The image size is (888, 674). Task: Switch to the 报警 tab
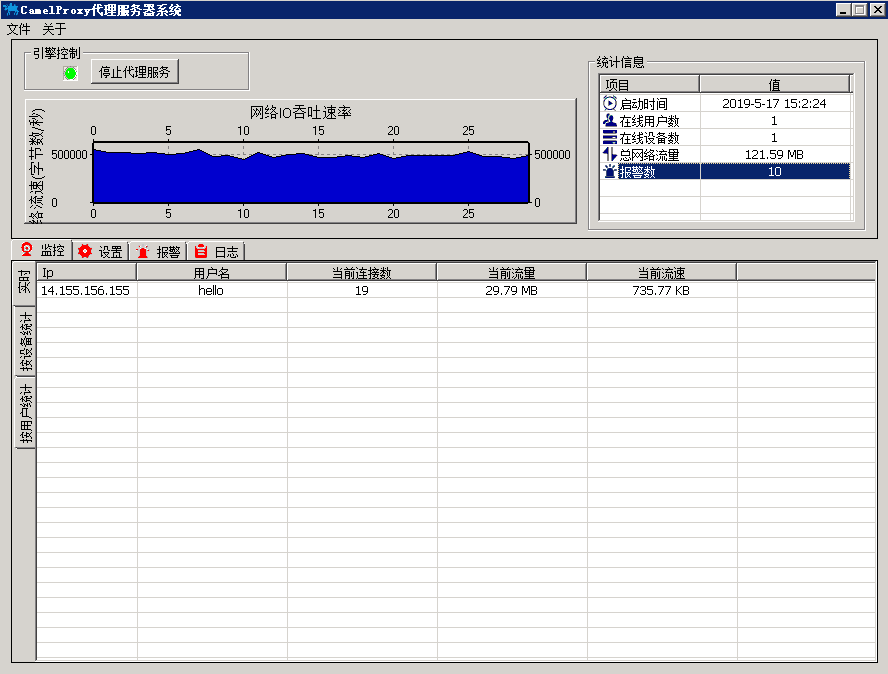pos(159,252)
